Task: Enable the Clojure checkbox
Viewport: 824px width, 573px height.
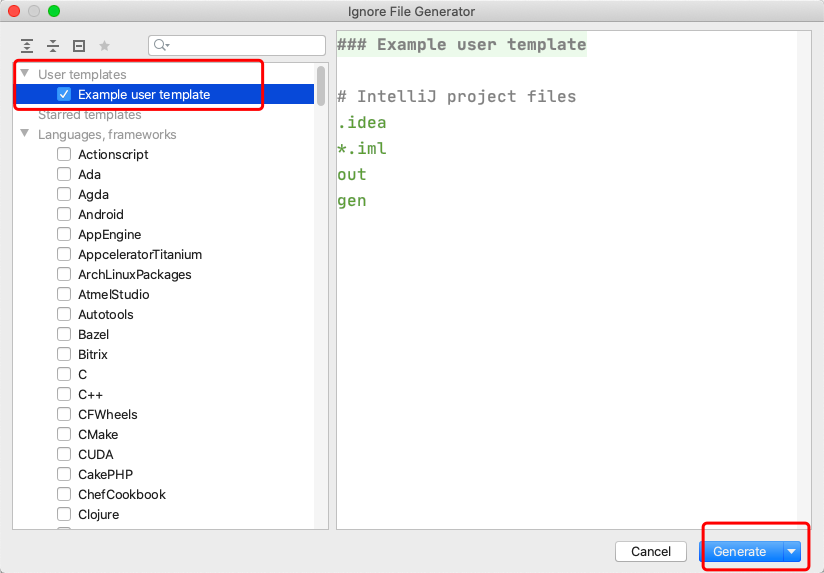Action: coord(64,514)
